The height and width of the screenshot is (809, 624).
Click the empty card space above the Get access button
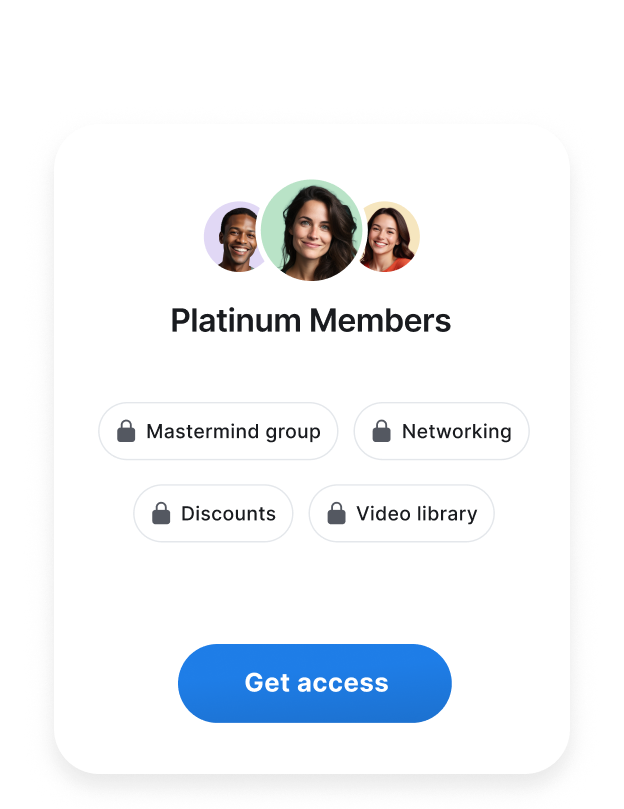pos(312,593)
